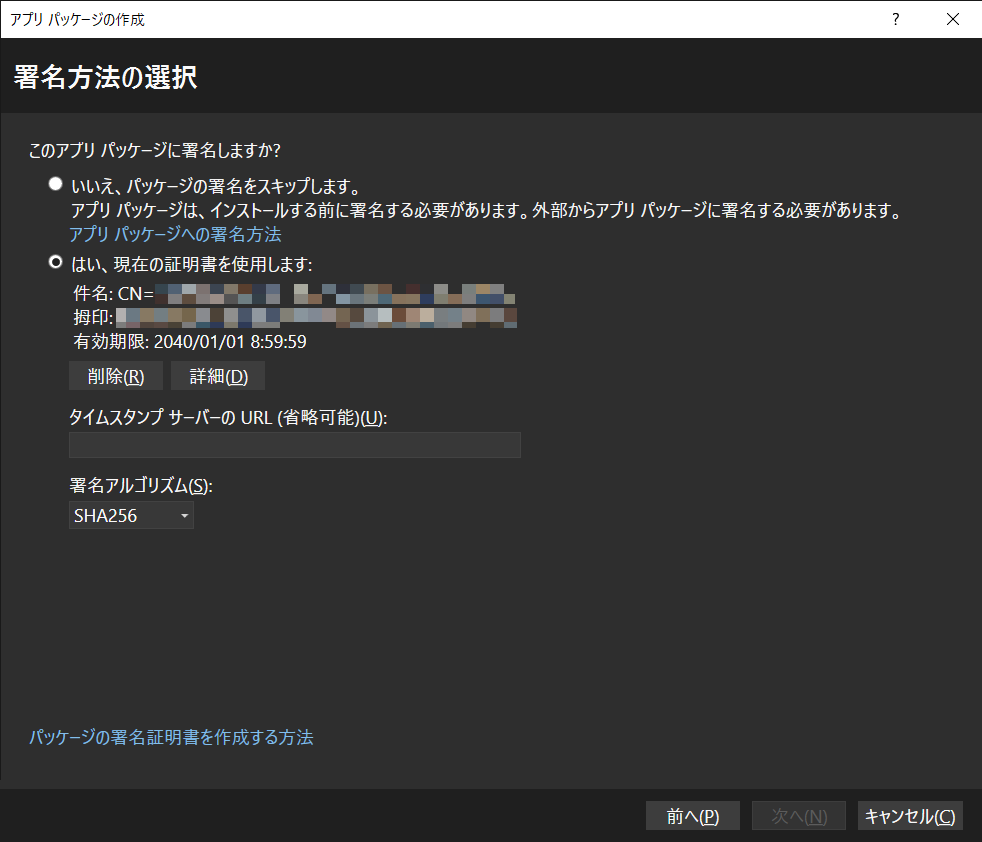
Task: Click the disabled 次へ(N) button
Action: 798,815
